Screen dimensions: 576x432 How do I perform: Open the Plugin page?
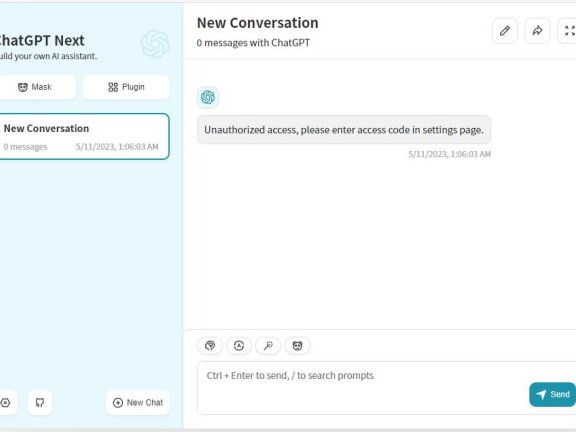point(126,87)
